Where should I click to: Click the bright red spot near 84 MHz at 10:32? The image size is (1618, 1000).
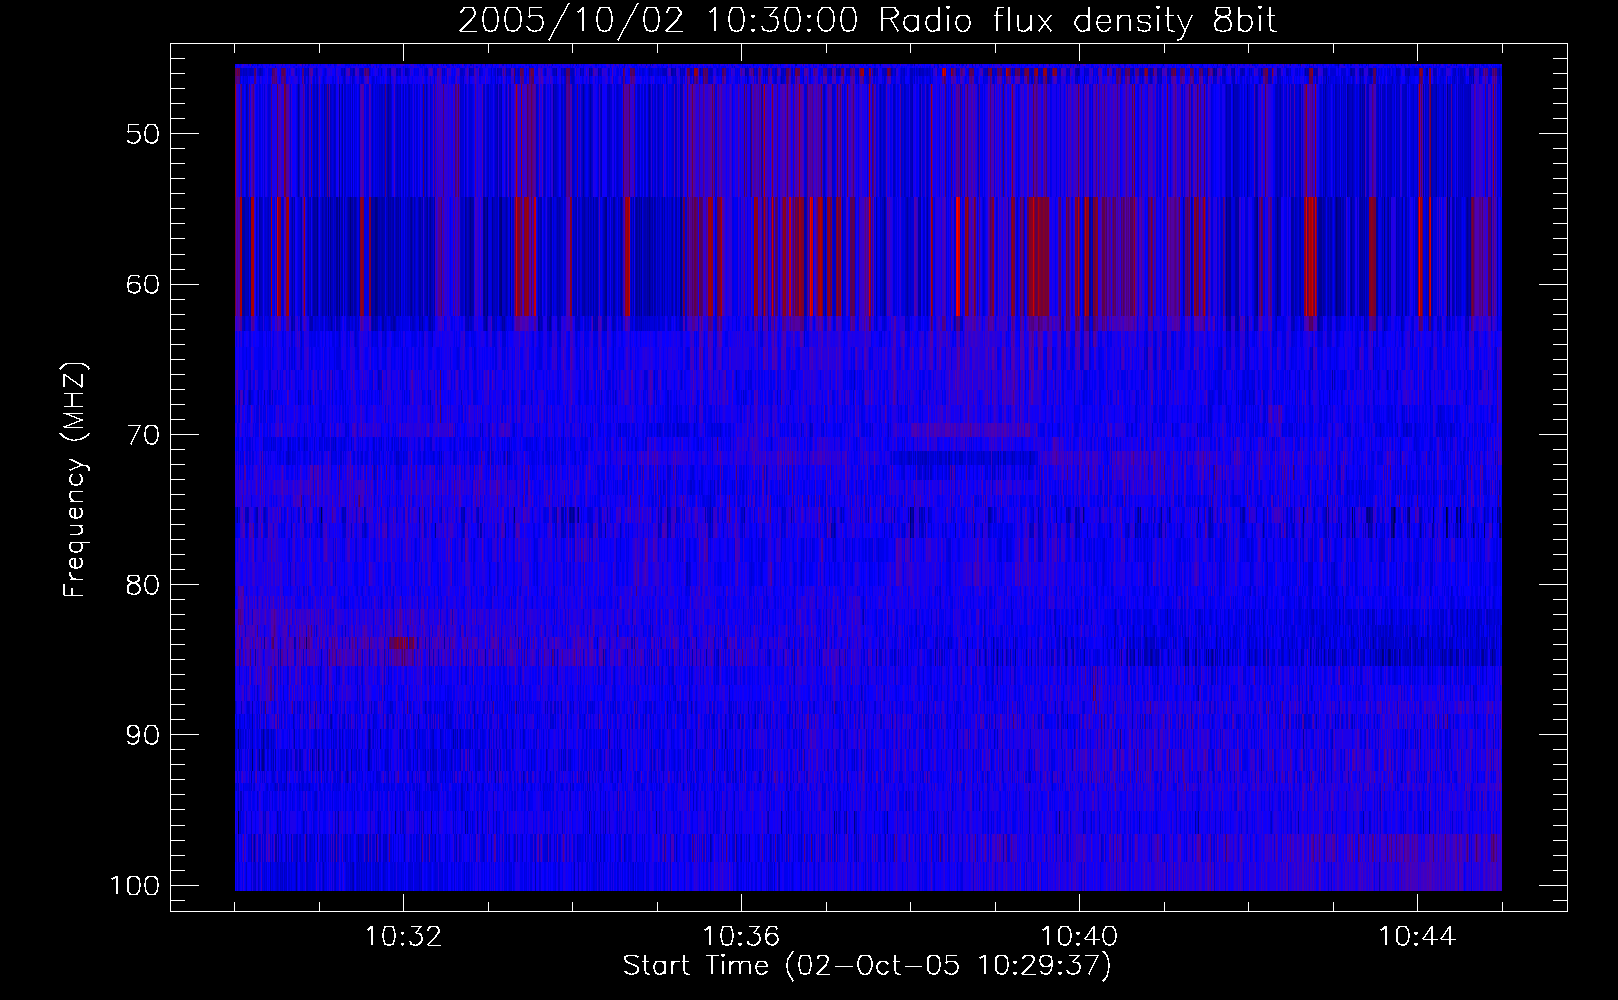coord(400,643)
